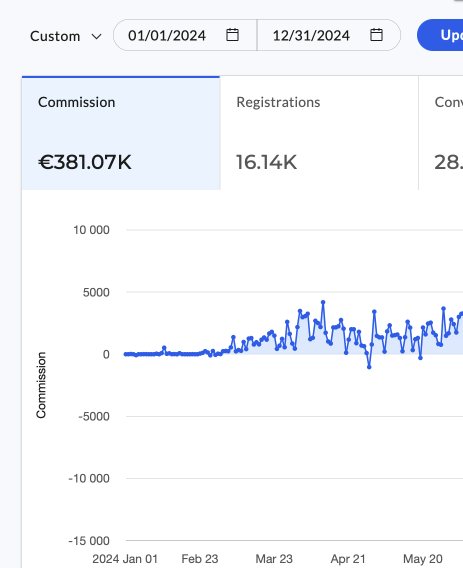Select the Commission tab
The image size is (463, 568).
tap(121, 133)
